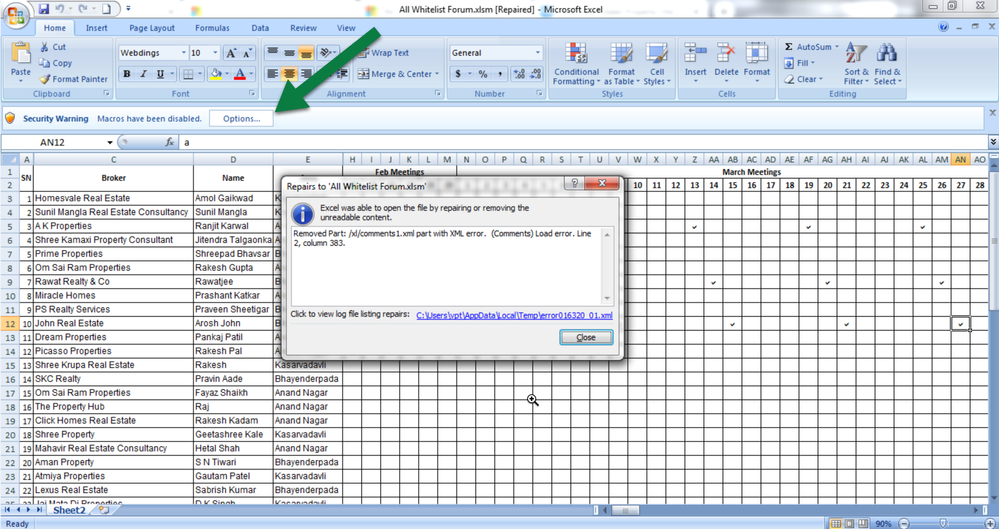Toggle Align Text Right

(x=306, y=74)
